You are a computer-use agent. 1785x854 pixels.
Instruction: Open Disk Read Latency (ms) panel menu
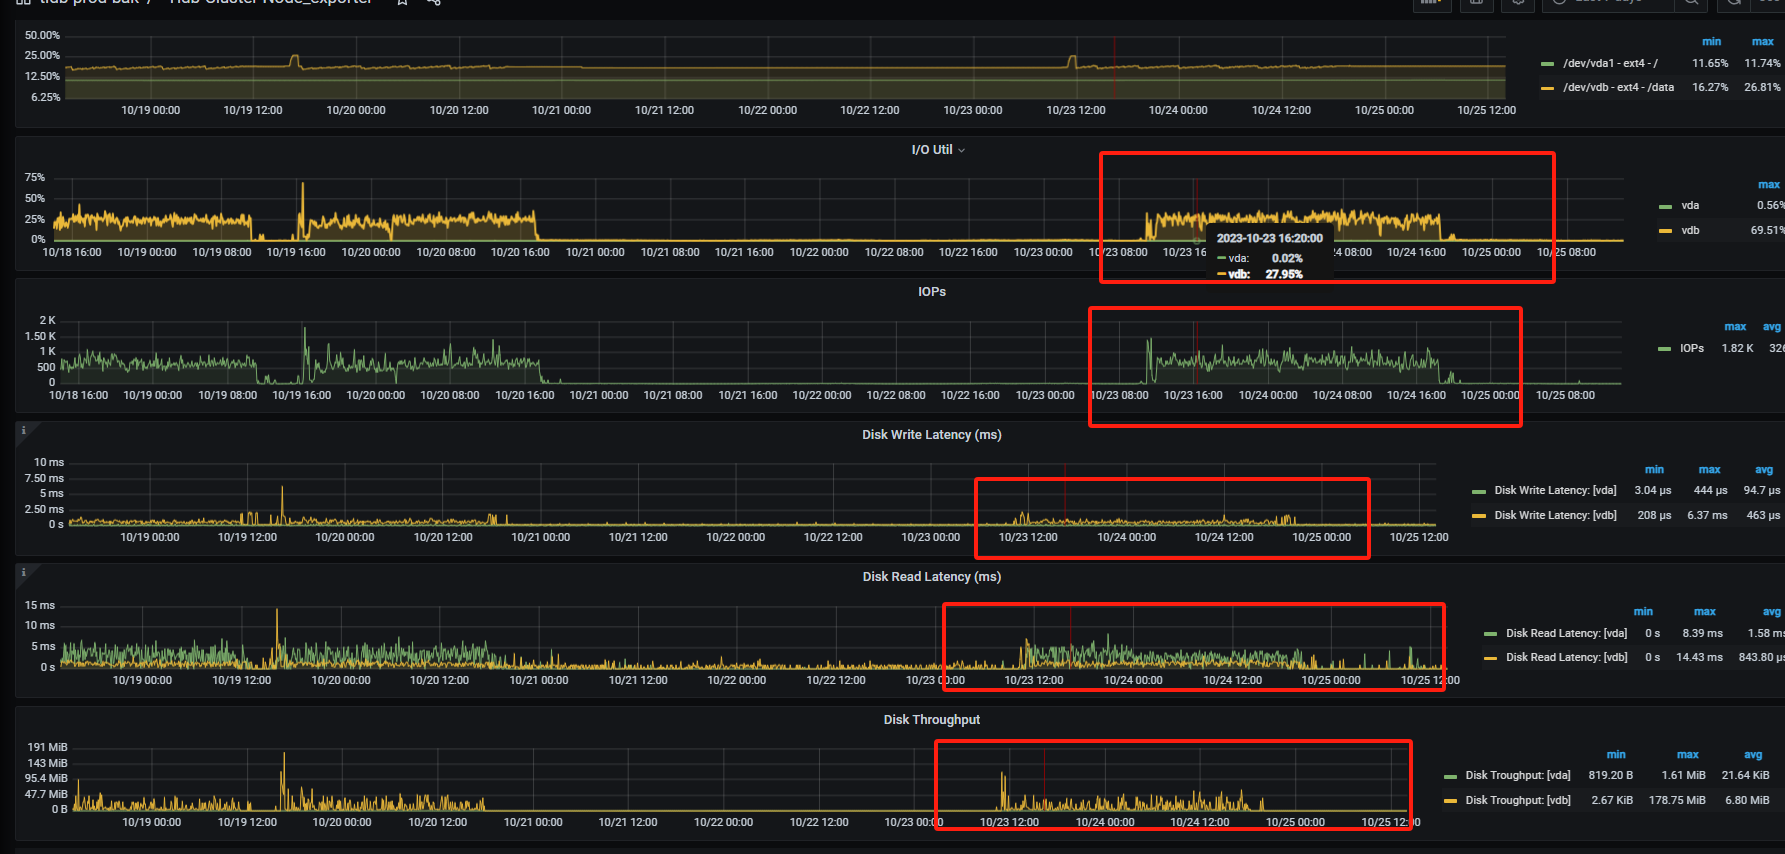point(931,577)
